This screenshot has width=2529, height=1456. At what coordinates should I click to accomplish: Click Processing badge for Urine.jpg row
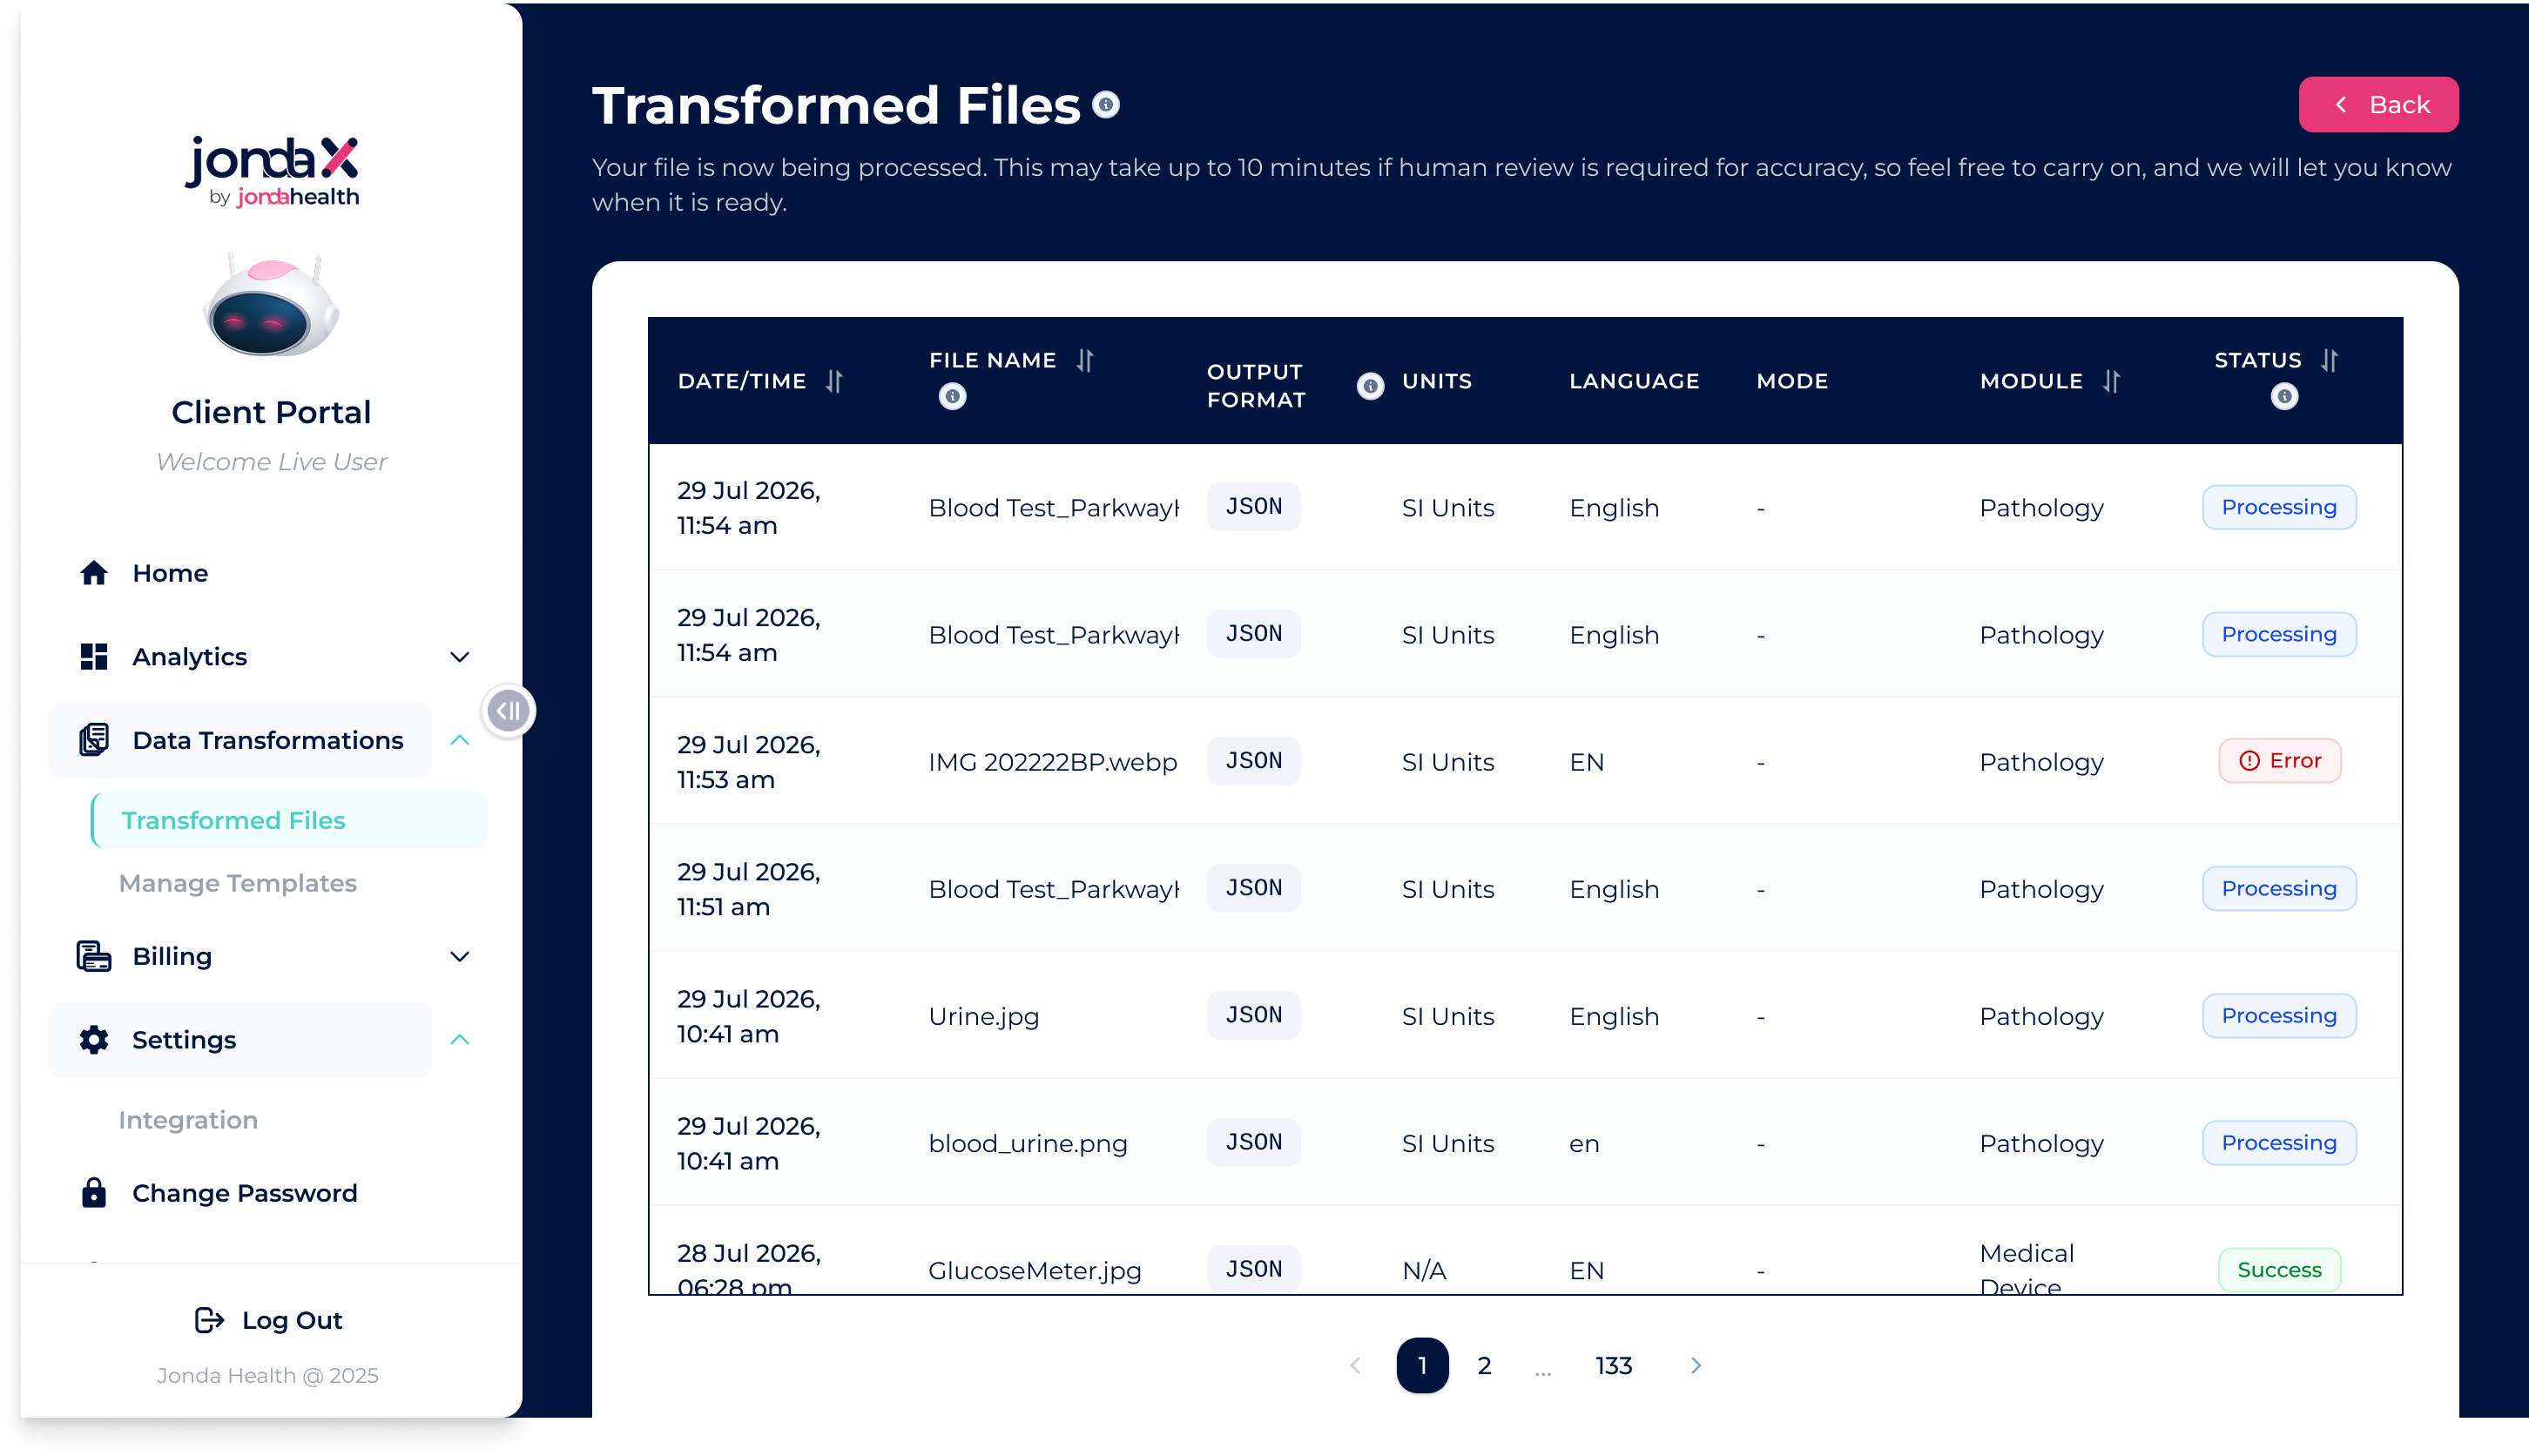tap(2279, 1015)
